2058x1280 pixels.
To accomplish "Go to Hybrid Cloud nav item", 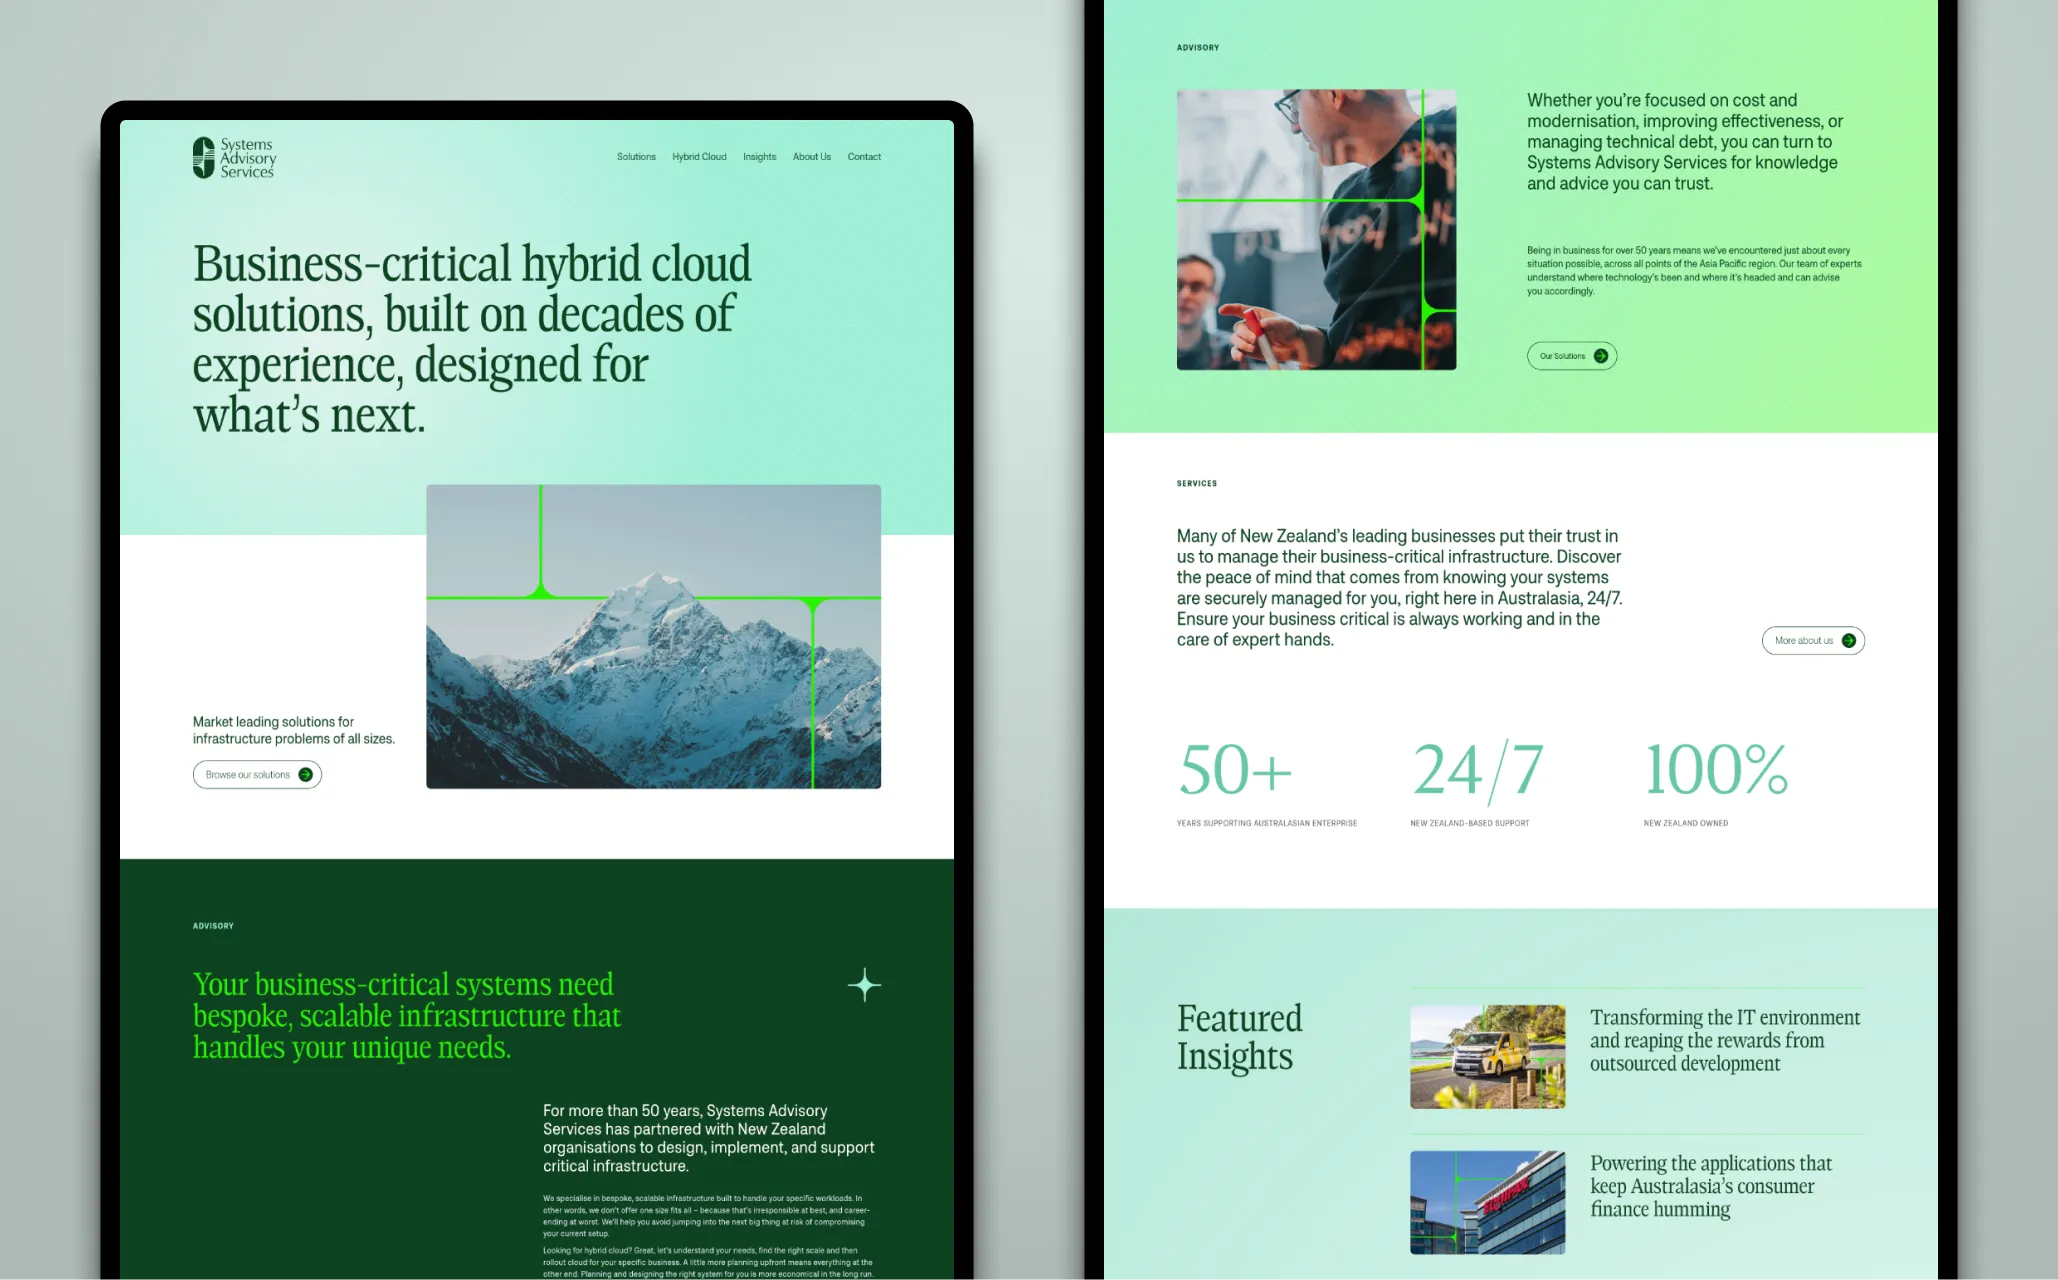I will click(x=699, y=157).
